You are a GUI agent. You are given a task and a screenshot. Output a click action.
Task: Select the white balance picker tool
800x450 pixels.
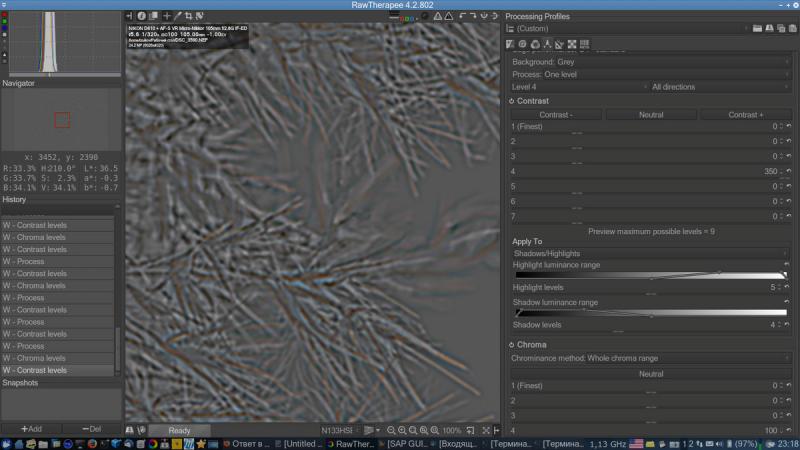[178, 16]
